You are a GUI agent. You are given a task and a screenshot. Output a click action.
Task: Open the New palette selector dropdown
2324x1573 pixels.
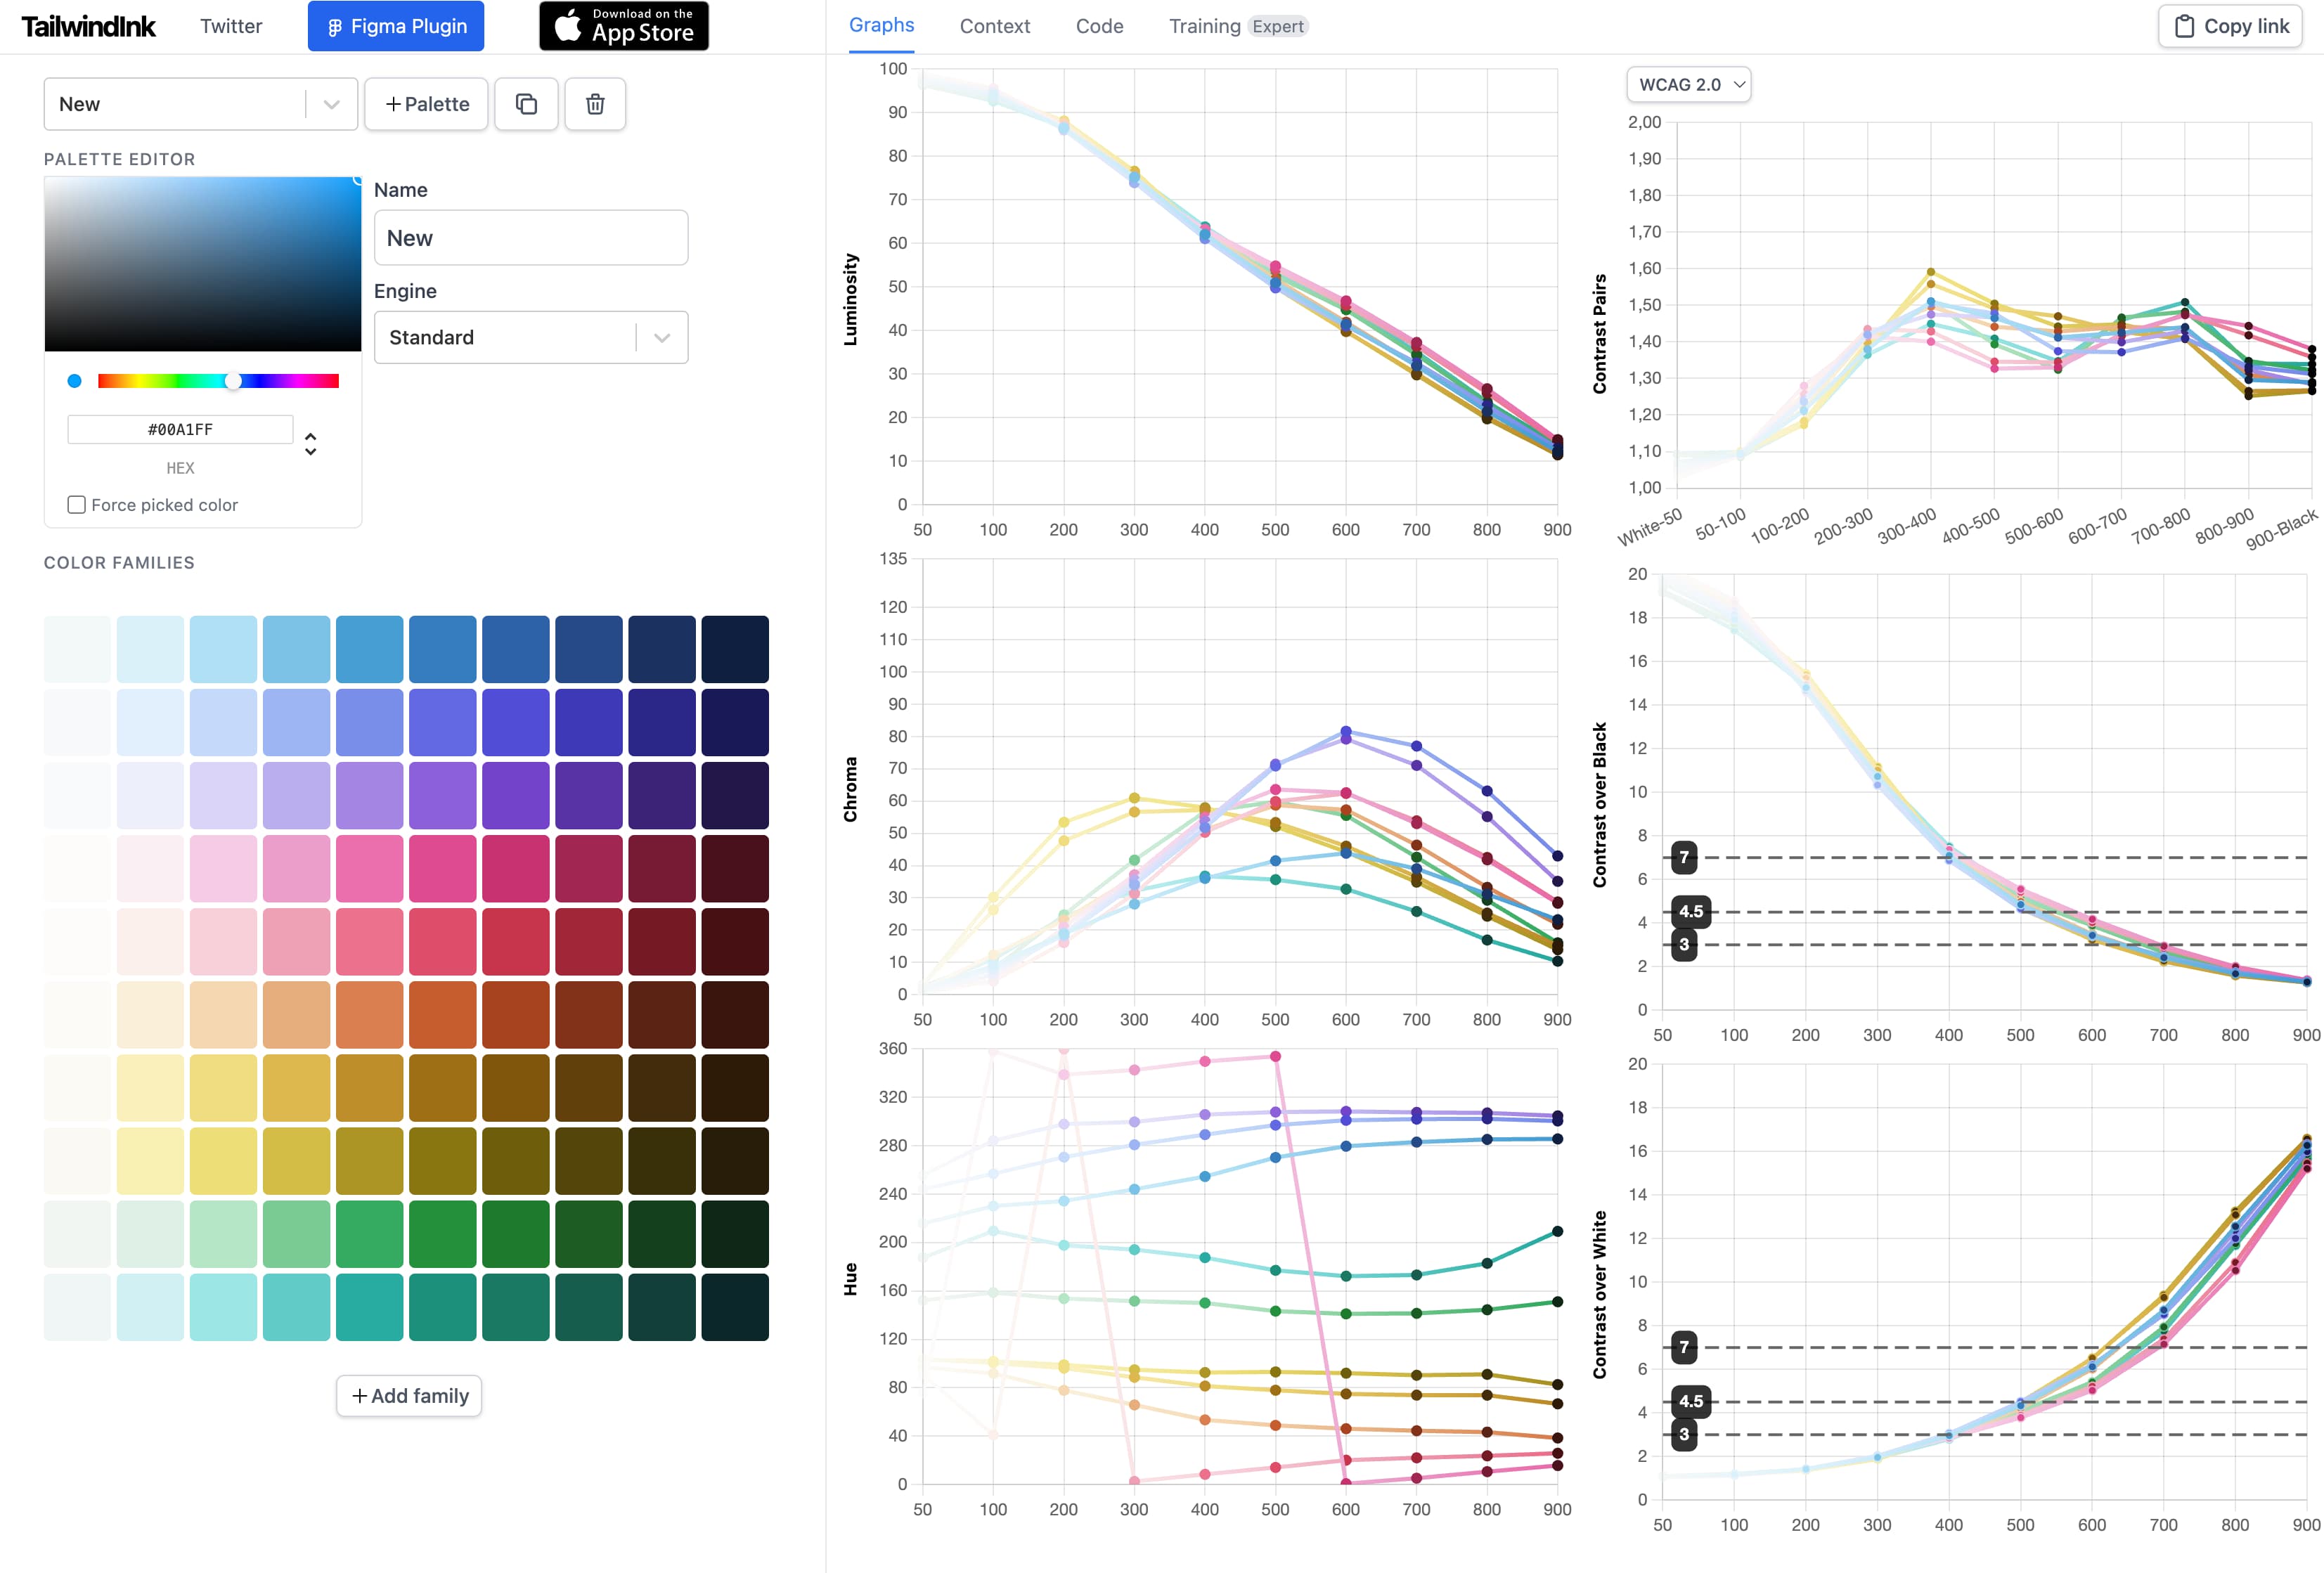pyautogui.click(x=200, y=104)
